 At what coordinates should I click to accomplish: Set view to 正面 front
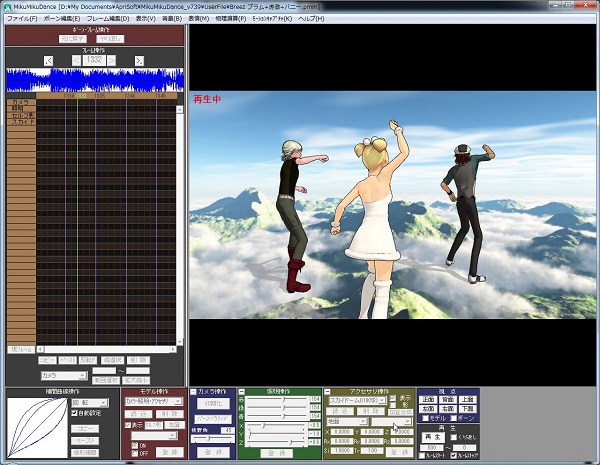point(429,400)
